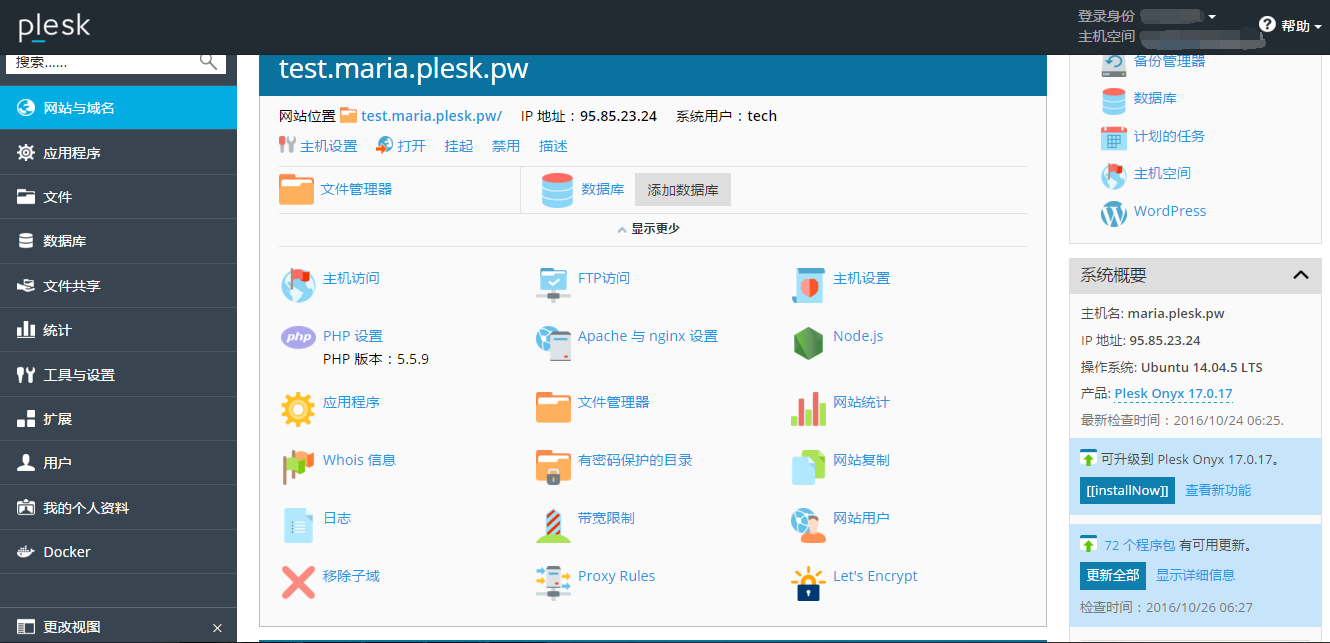Click the 更新全部 button
Viewport: 1330px width, 643px height.
tap(1113, 576)
